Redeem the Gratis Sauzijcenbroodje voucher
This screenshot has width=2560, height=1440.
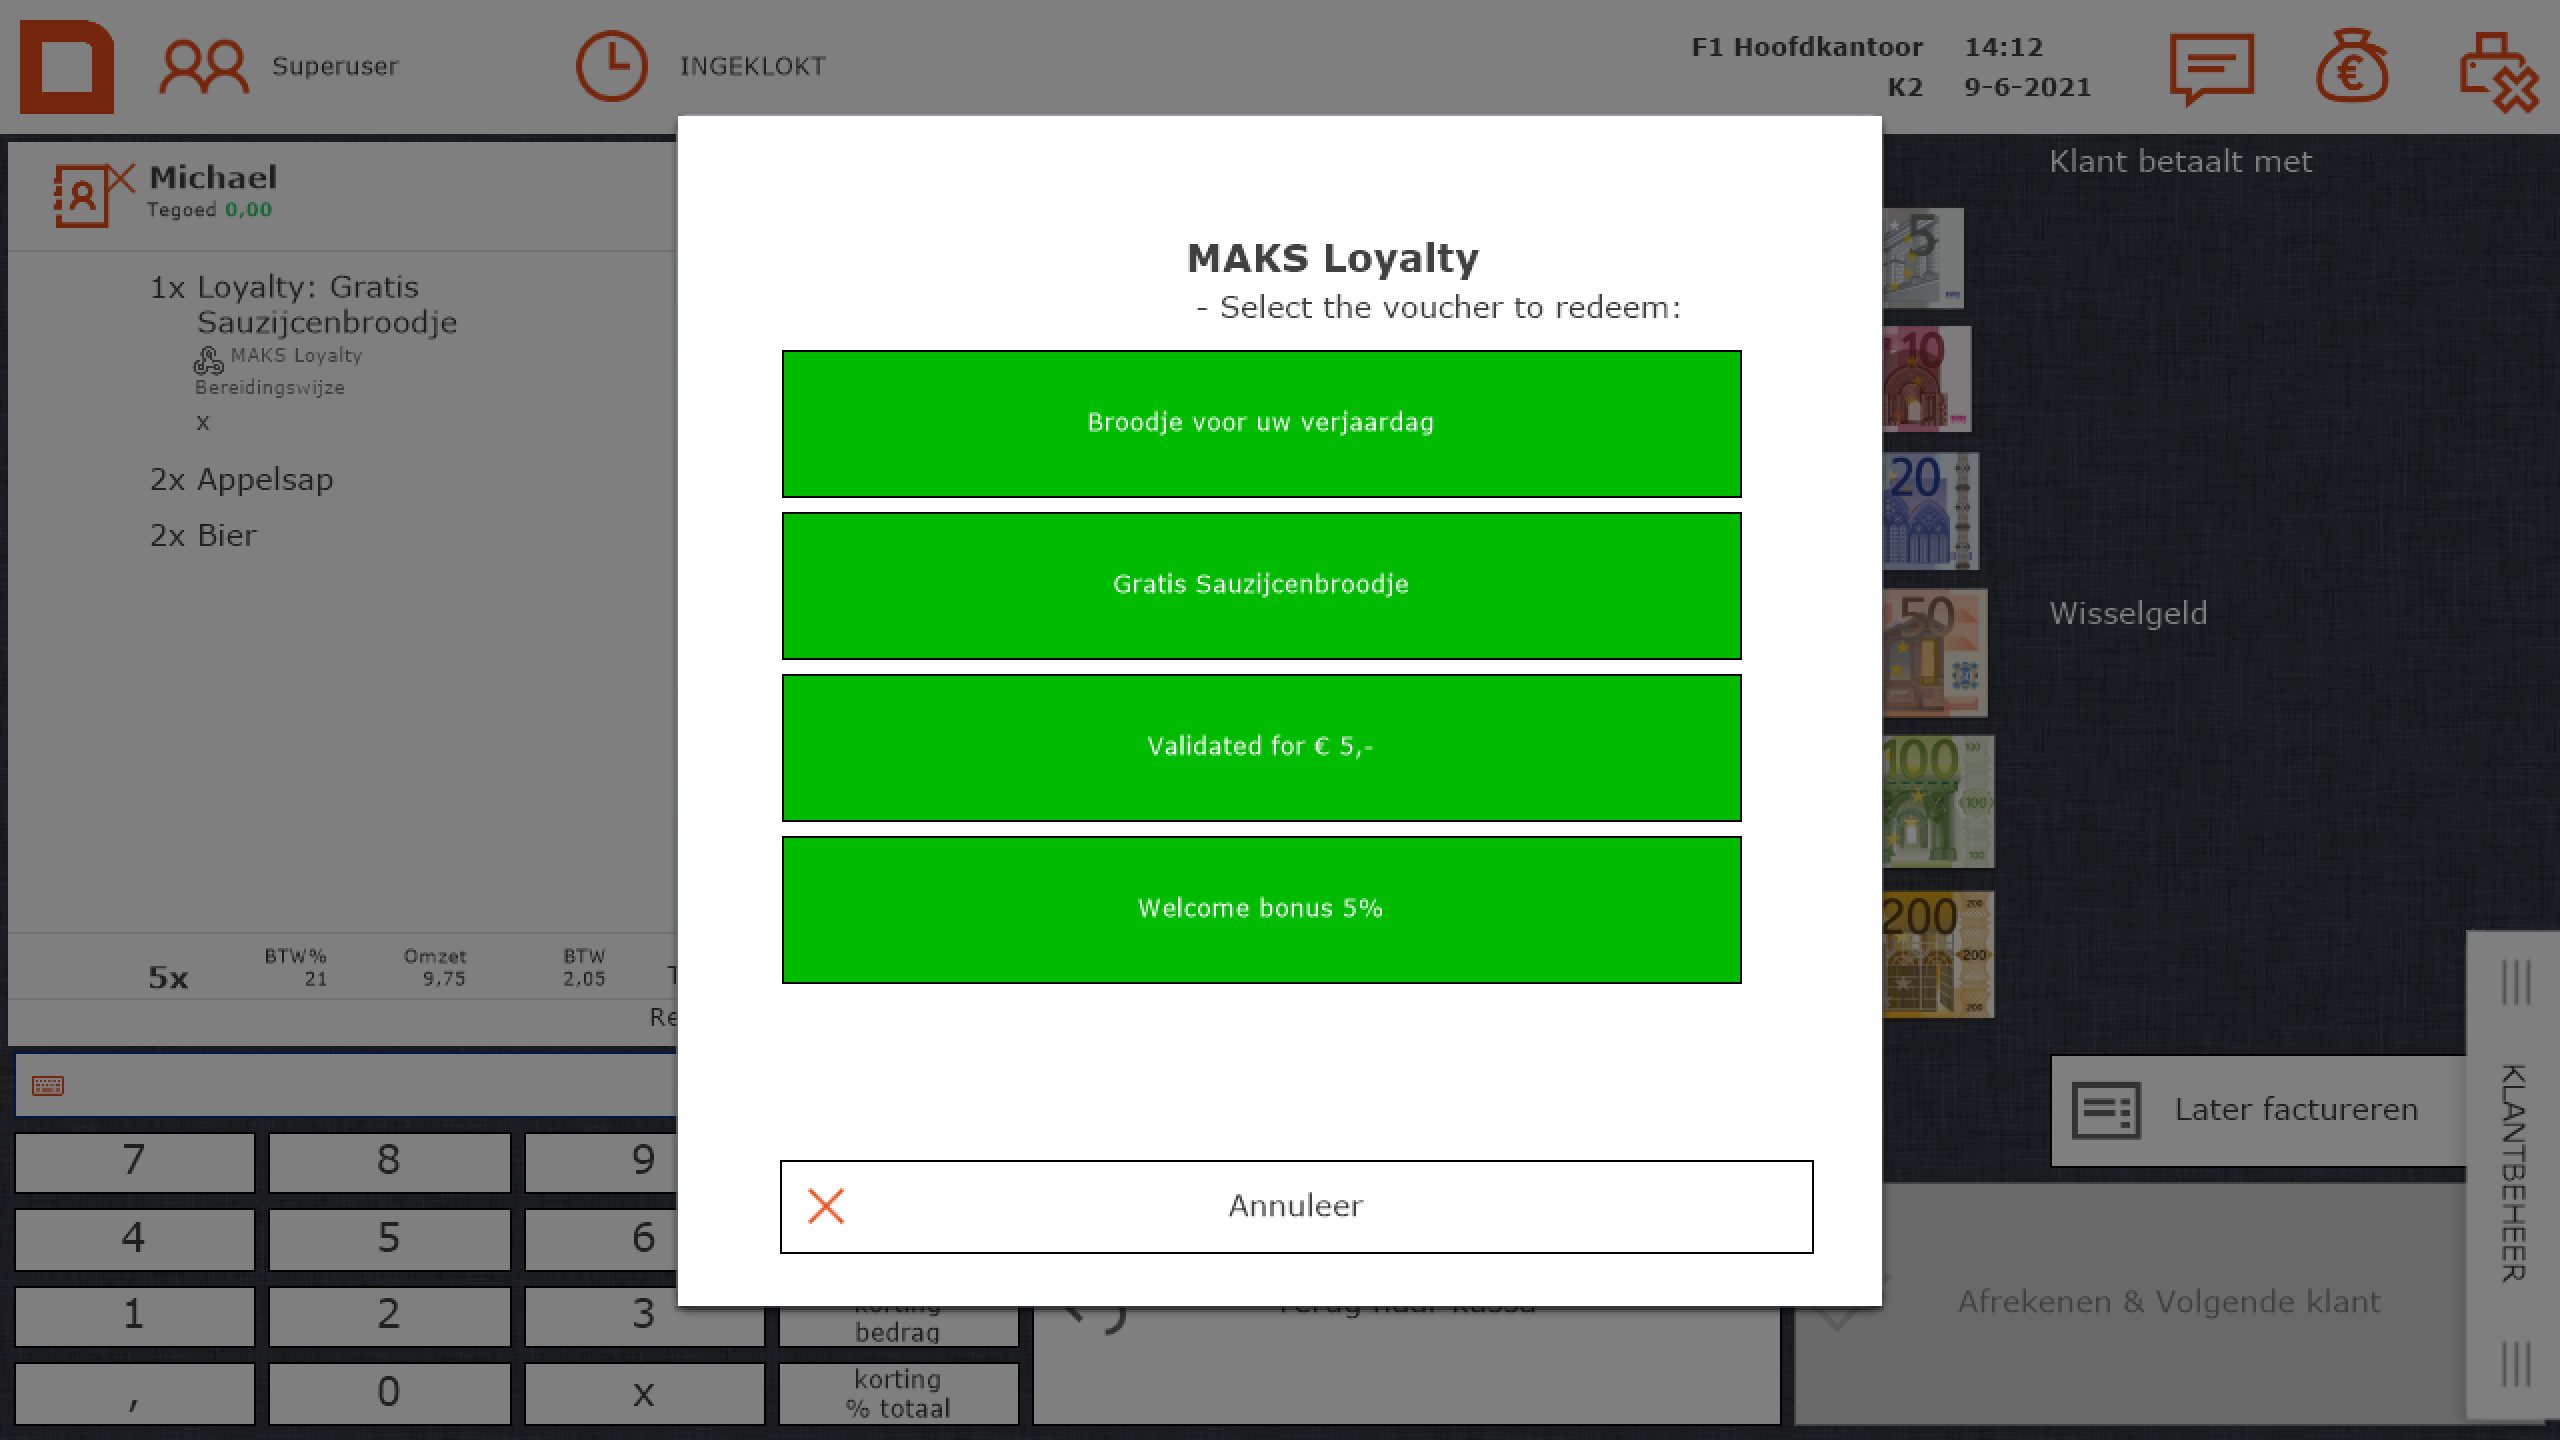pos(1261,585)
